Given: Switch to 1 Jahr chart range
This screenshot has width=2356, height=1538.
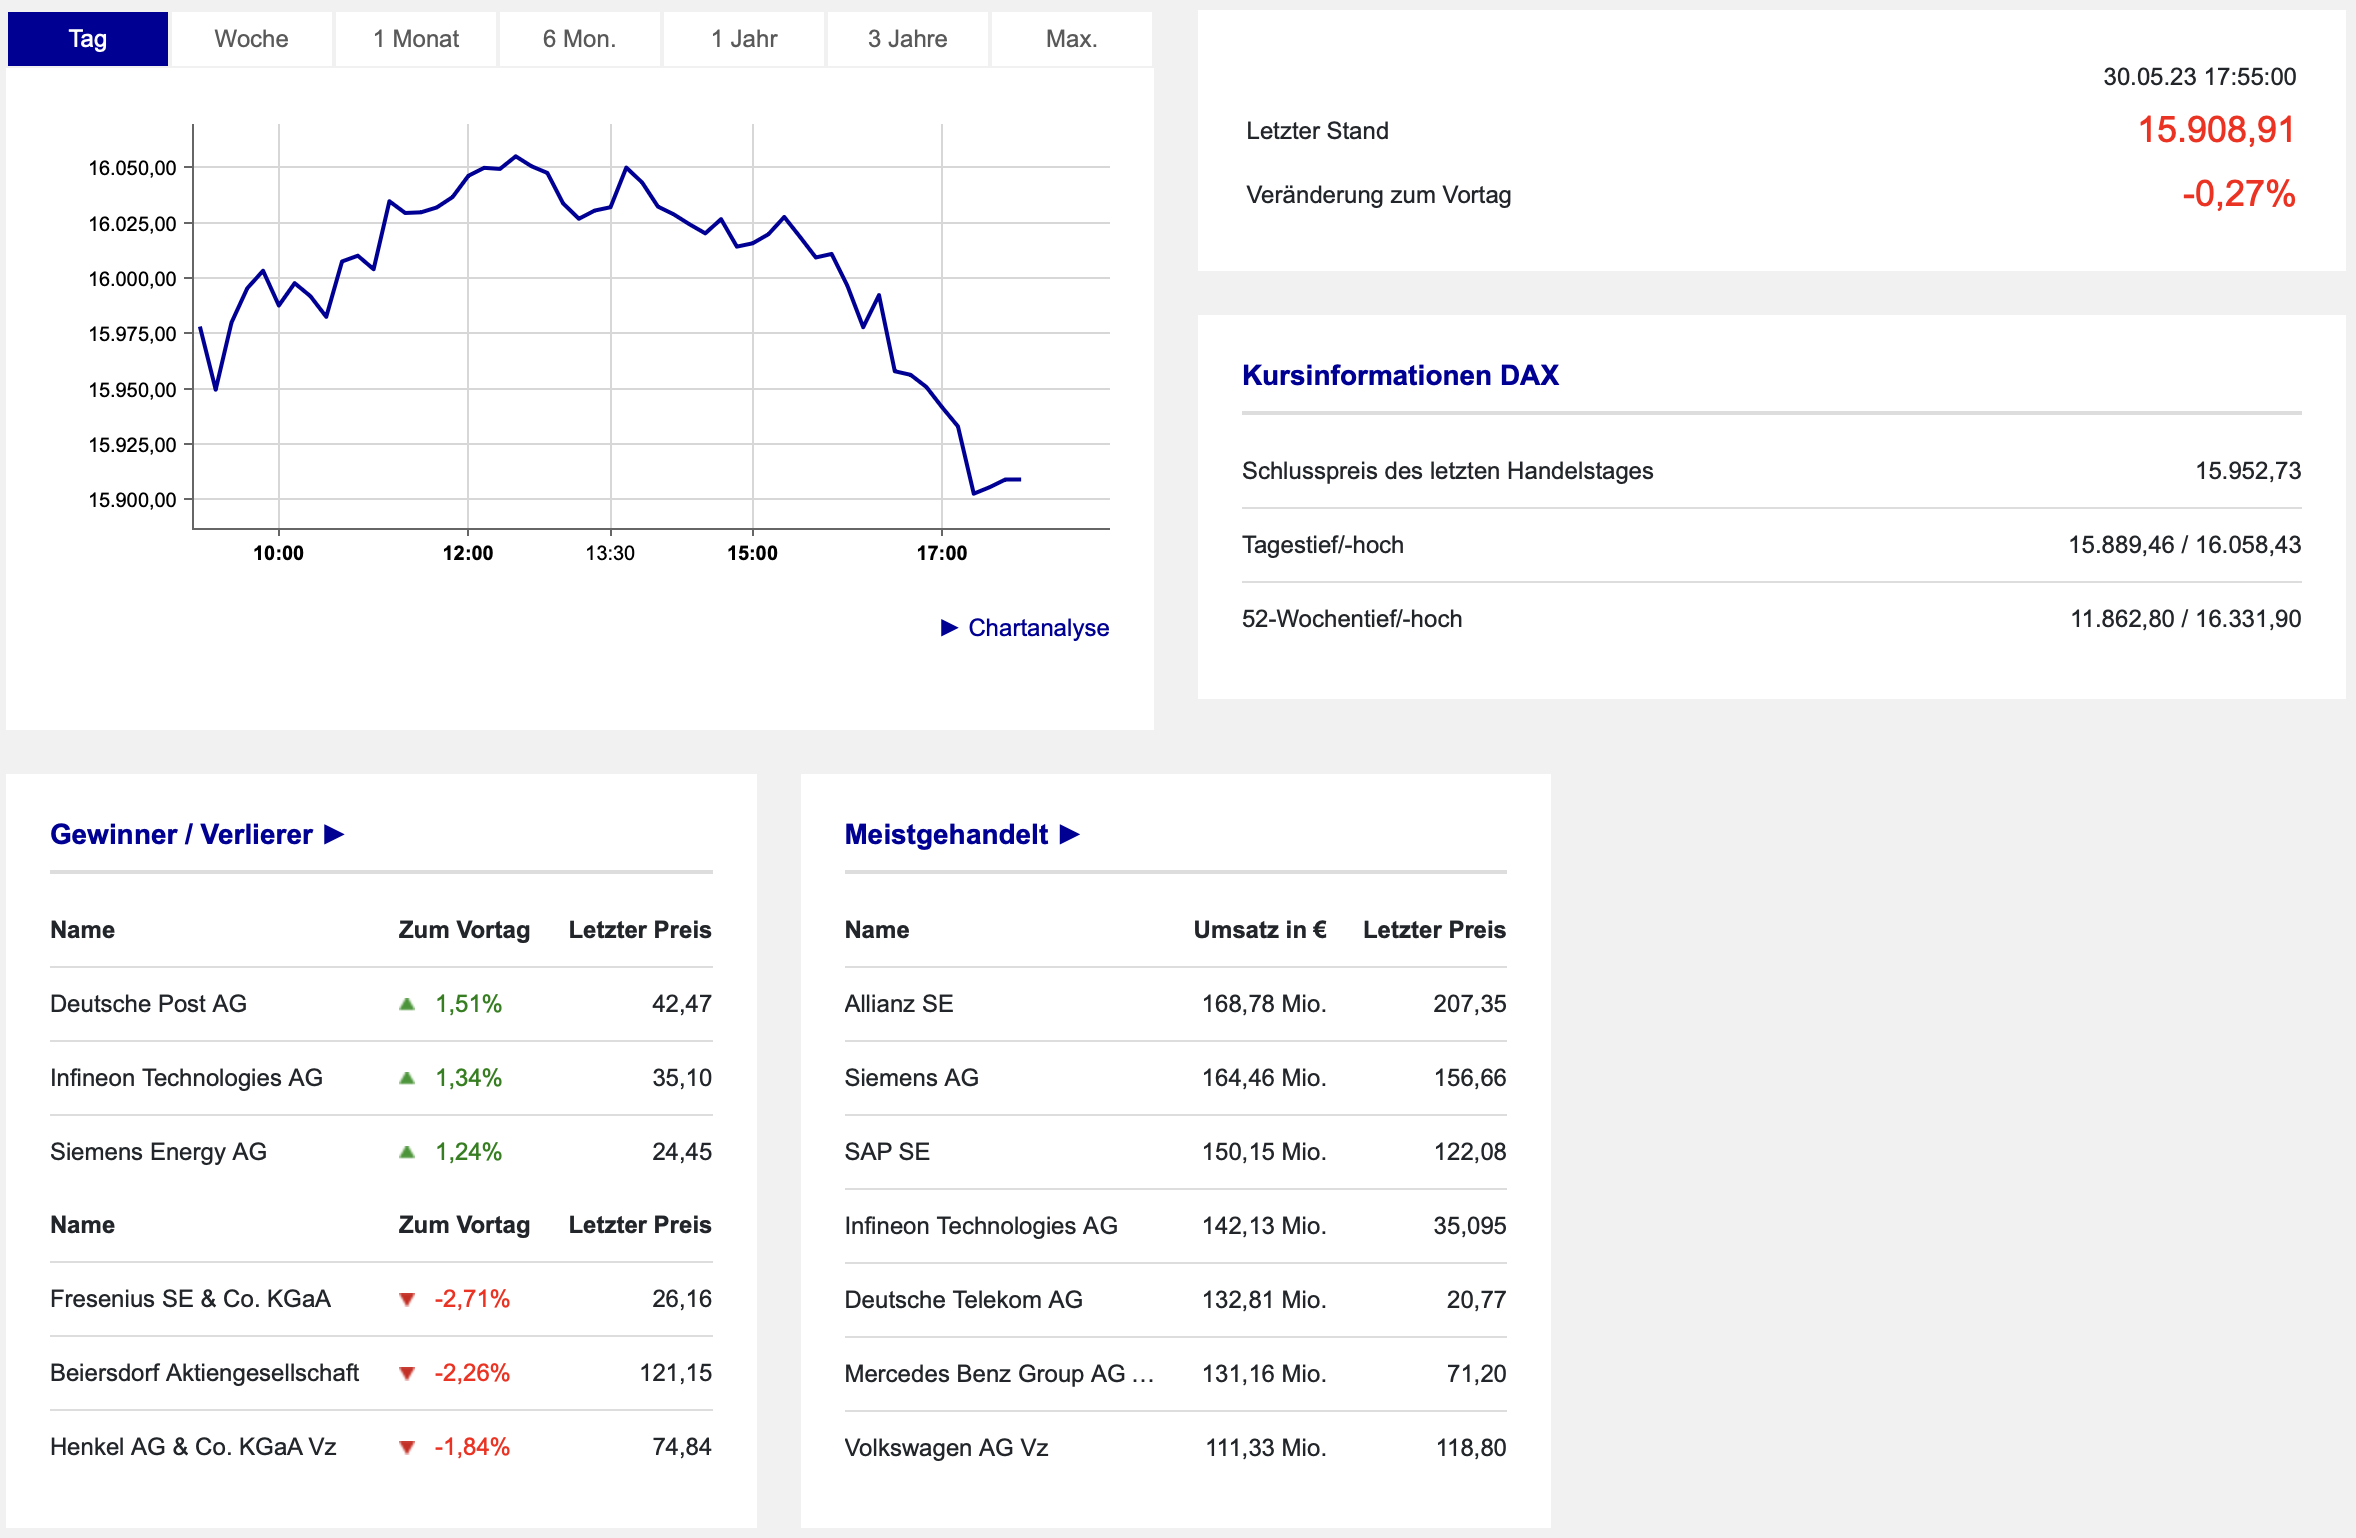Looking at the screenshot, I should click(744, 39).
